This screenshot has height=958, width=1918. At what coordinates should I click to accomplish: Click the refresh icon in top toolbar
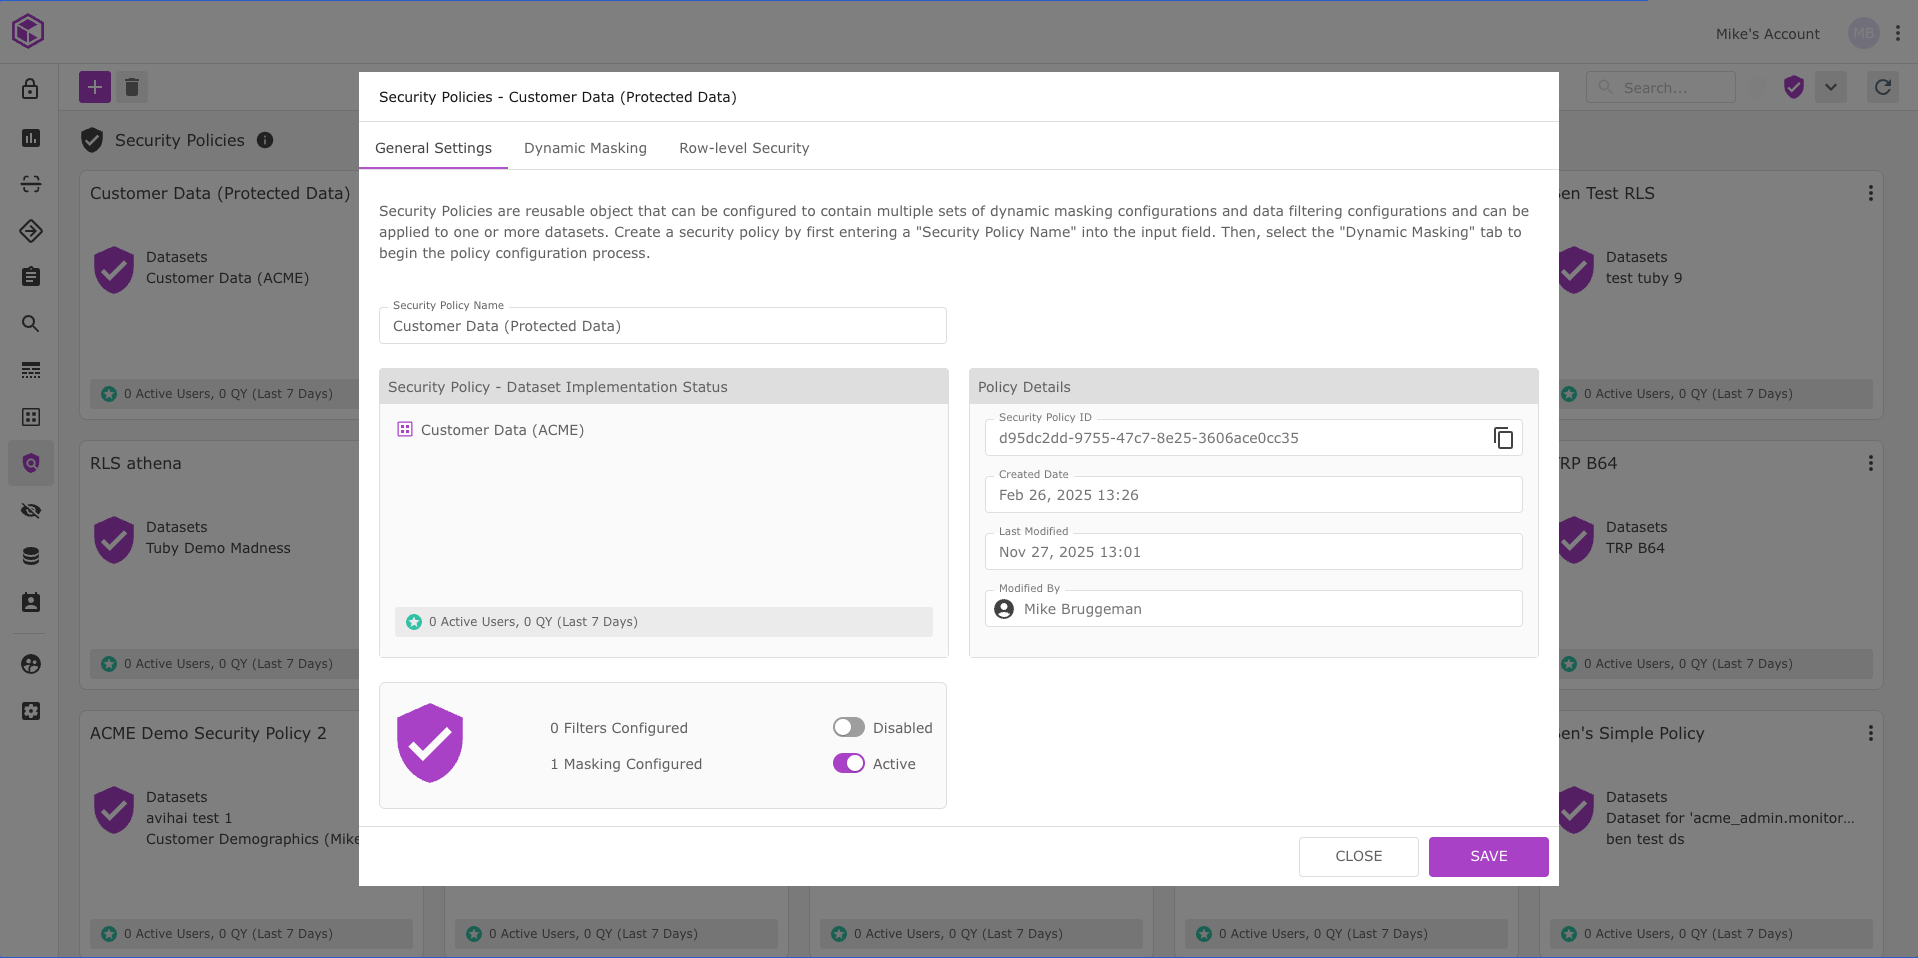1883,87
